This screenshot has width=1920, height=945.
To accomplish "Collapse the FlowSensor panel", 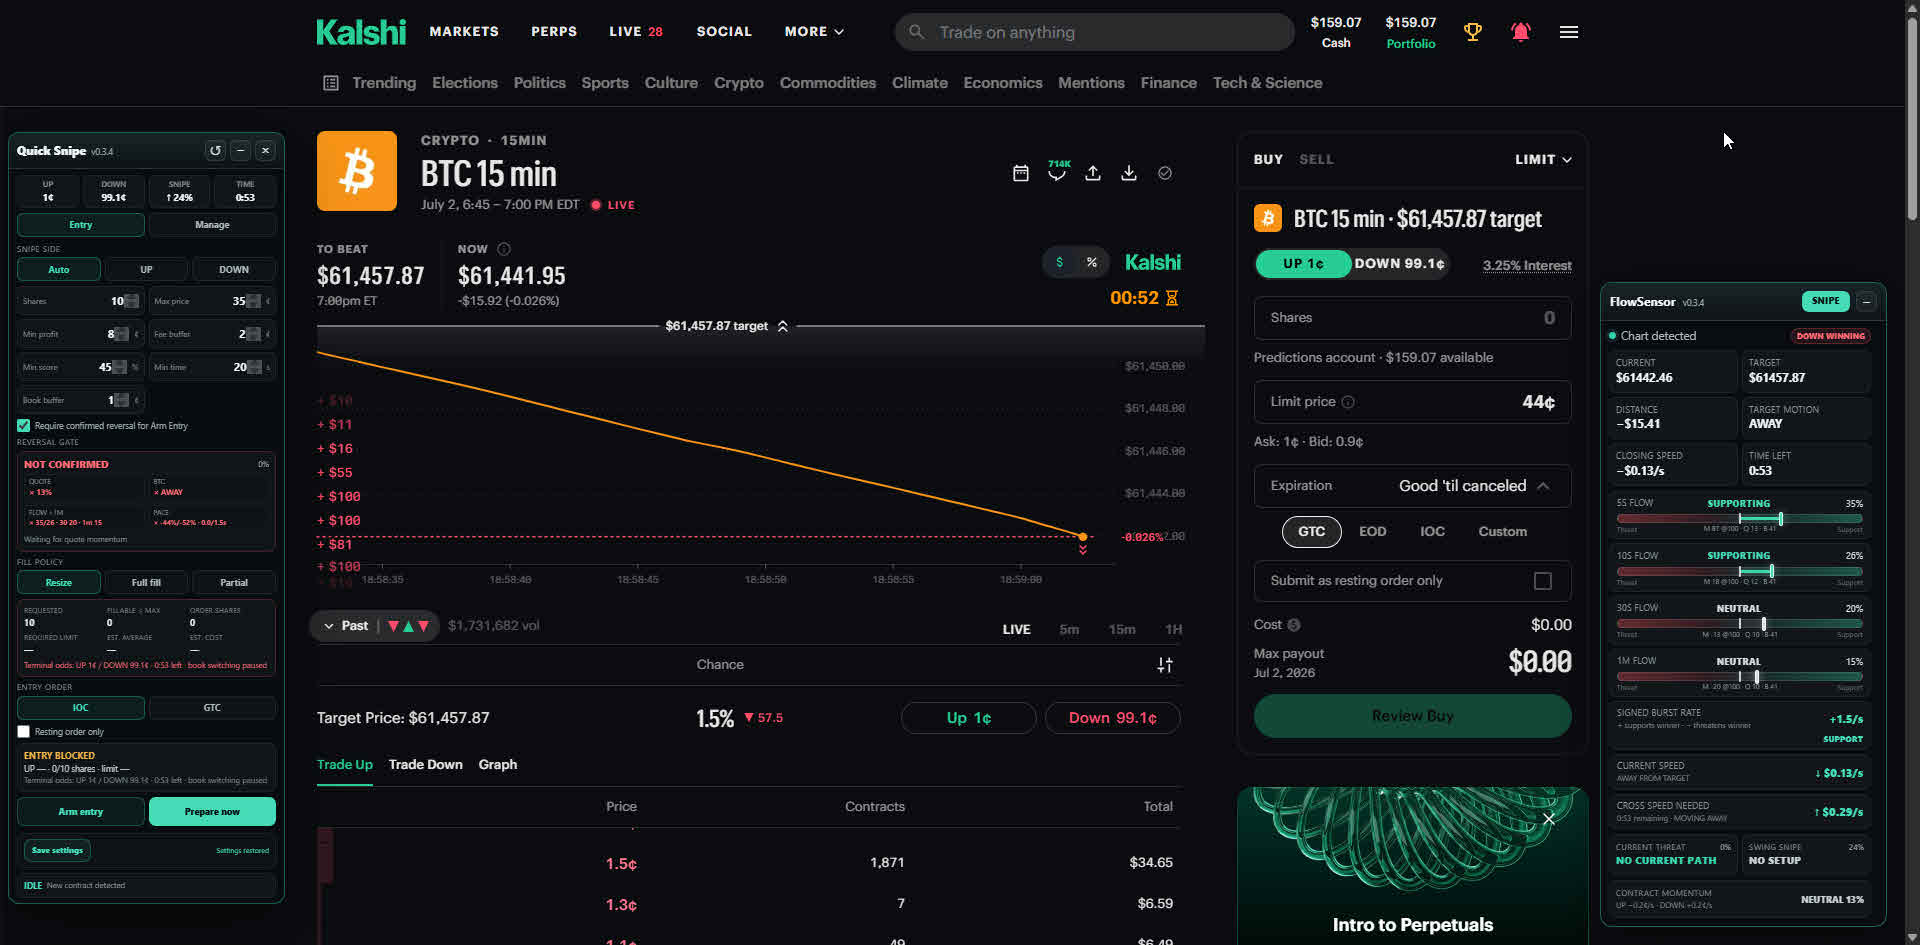I will point(1866,301).
